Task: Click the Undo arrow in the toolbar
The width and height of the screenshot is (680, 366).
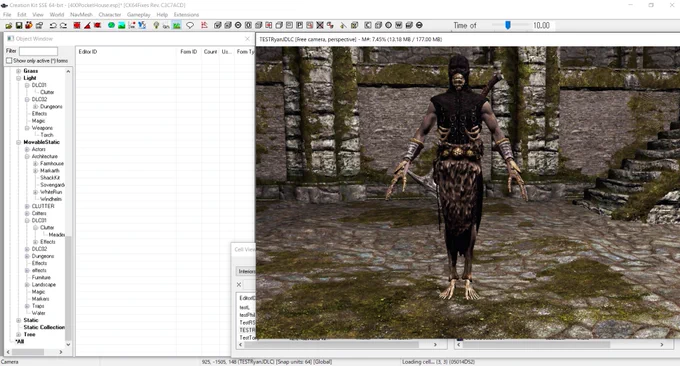Action: pyautogui.click(x=53, y=26)
